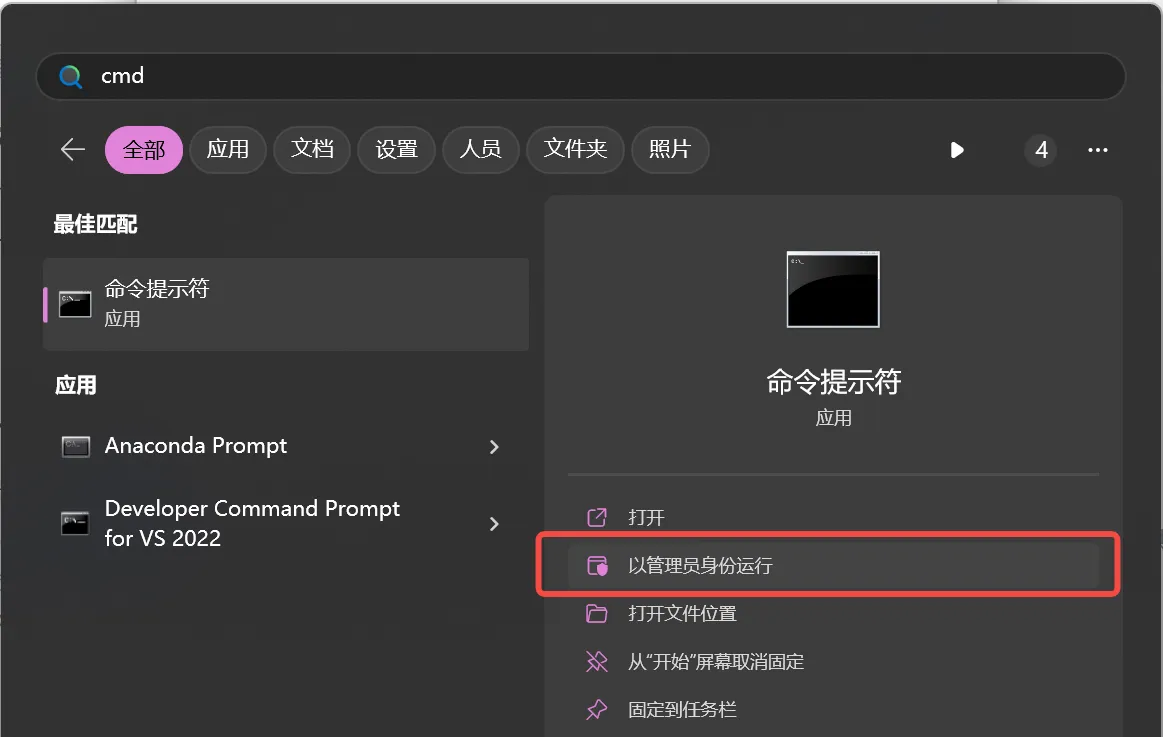Click the search magnifier icon
The height and width of the screenshot is (737, 1163).
70,77
